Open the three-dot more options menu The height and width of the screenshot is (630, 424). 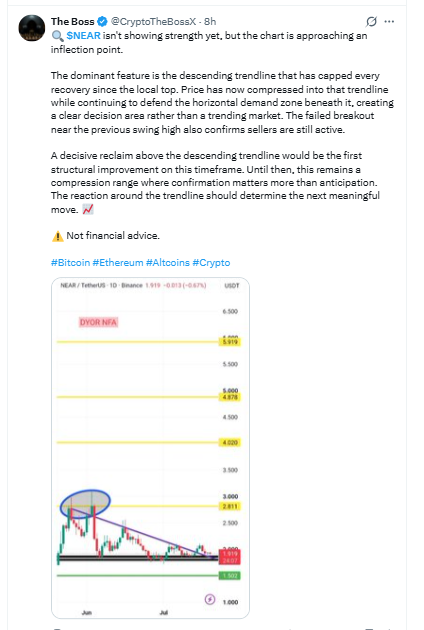[x=389, y=21]
